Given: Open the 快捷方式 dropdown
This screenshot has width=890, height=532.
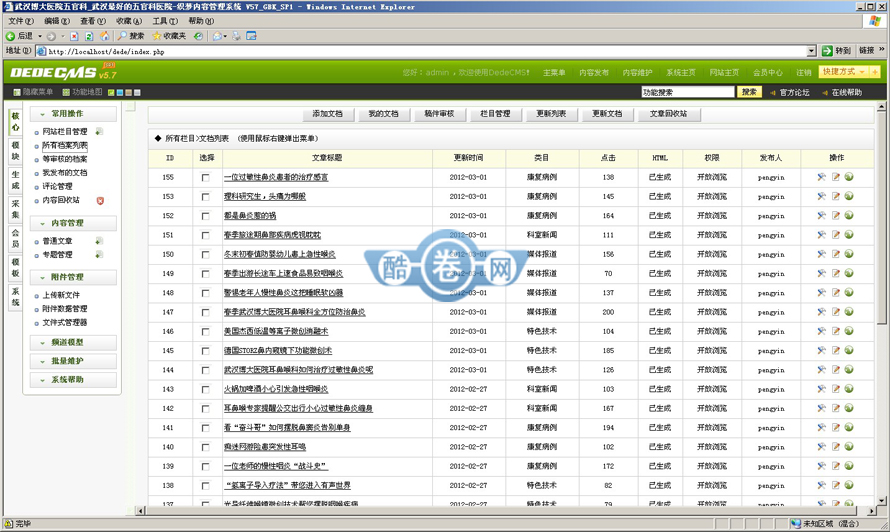Looking at the screenshot, I should coord(843,72).
